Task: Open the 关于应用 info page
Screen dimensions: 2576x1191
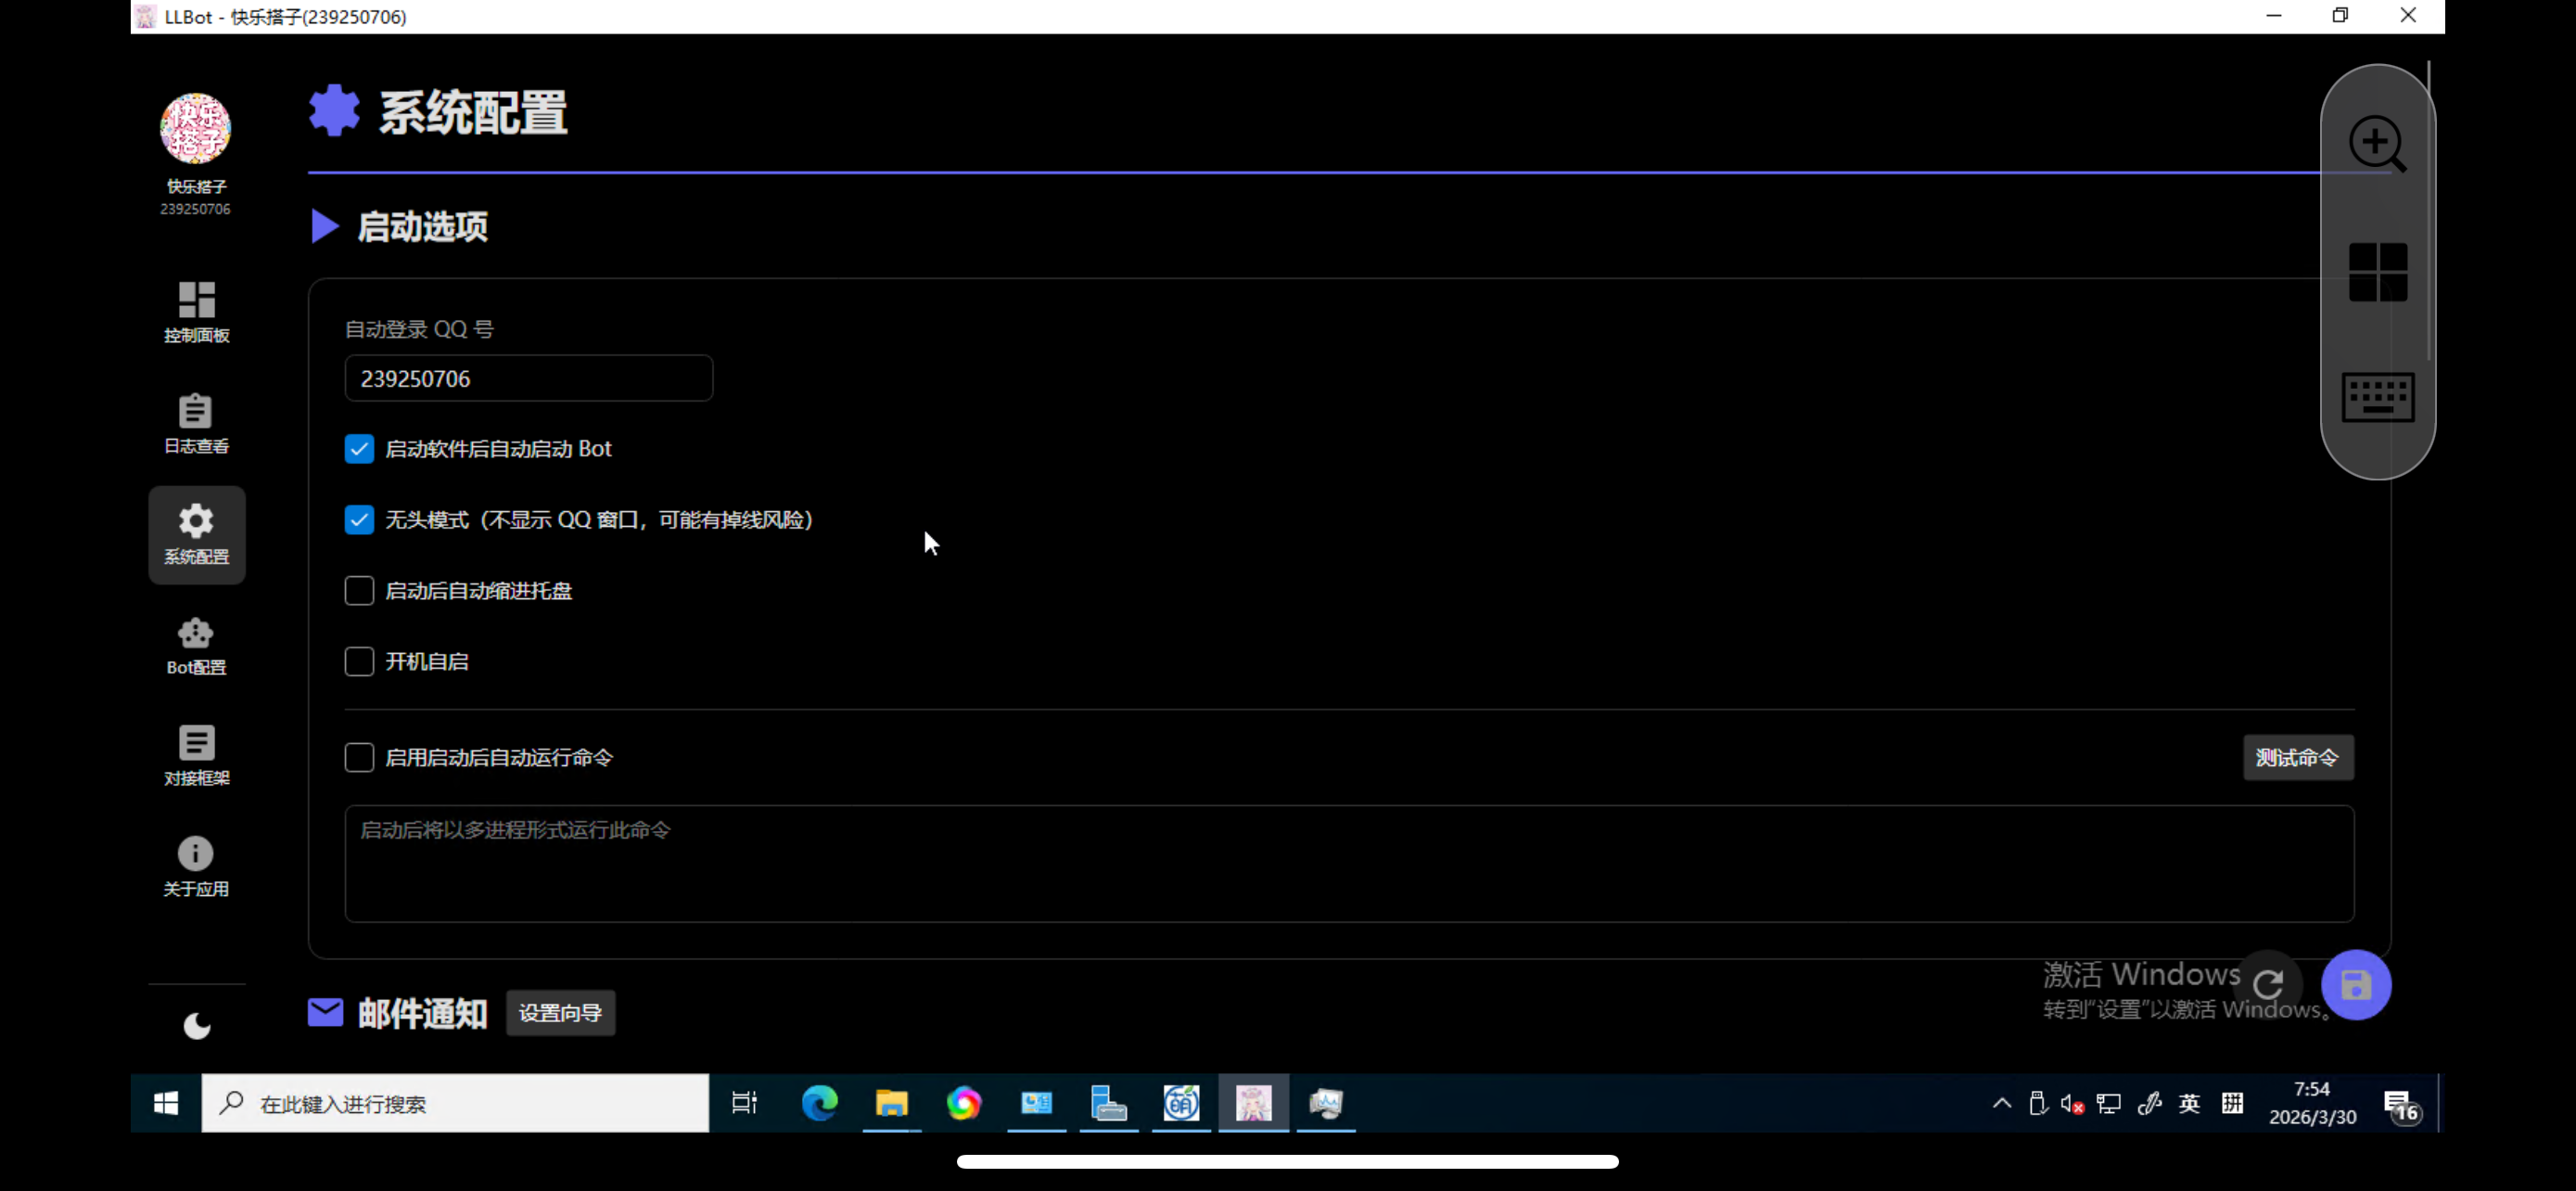Action: click(196, 866)
